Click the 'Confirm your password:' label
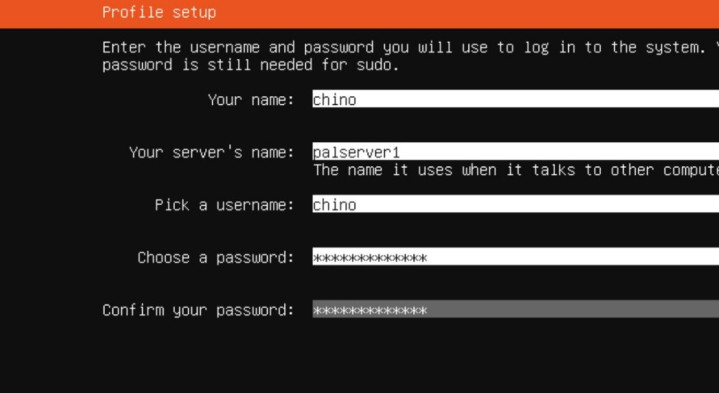719x393 pixels. point(198,310)
